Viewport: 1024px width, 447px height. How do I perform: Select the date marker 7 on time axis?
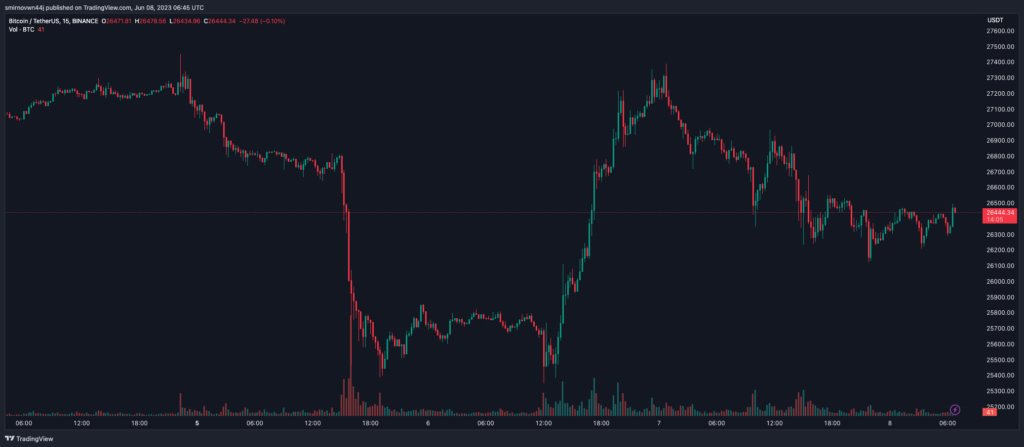(x=658, y=423)
